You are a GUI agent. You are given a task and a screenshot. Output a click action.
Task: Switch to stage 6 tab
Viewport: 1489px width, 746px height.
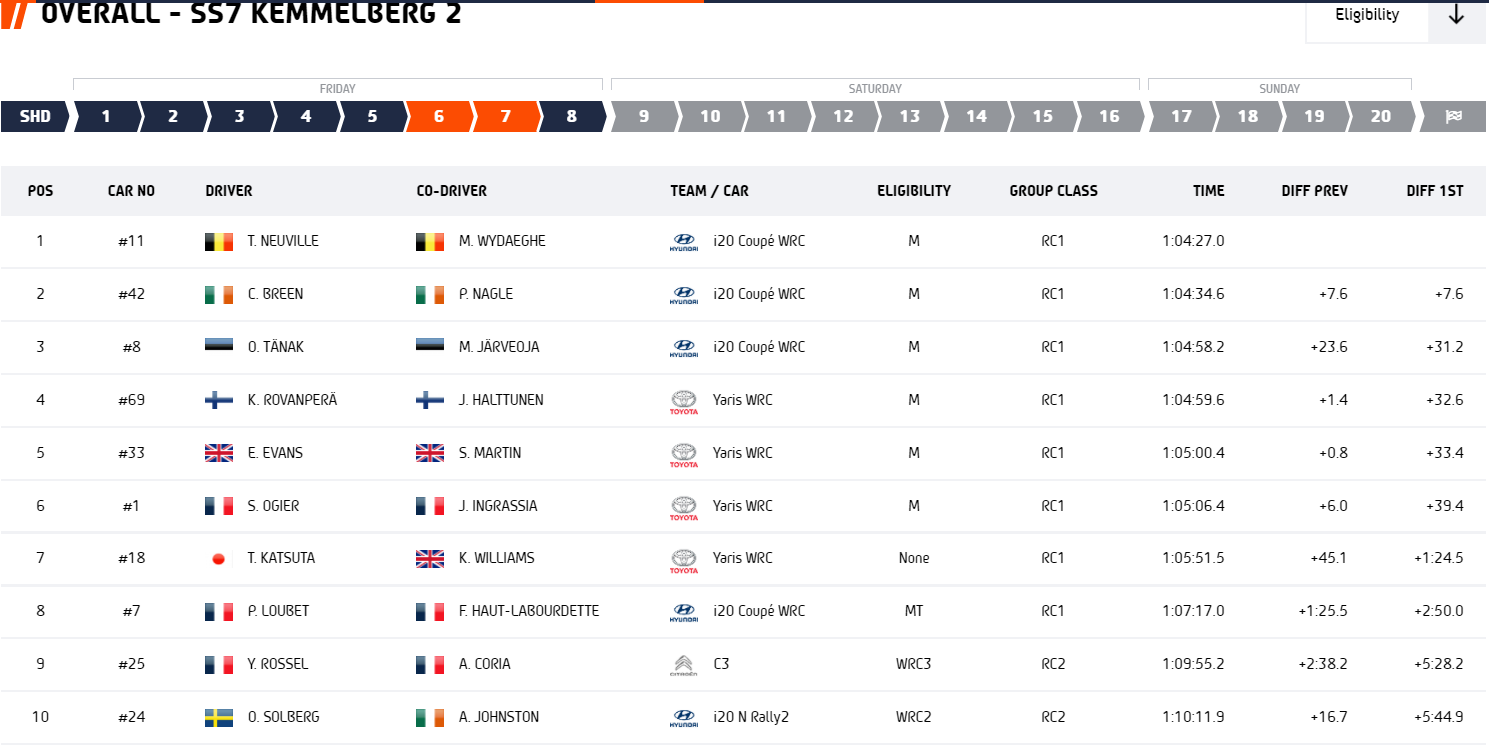point(439,116)
